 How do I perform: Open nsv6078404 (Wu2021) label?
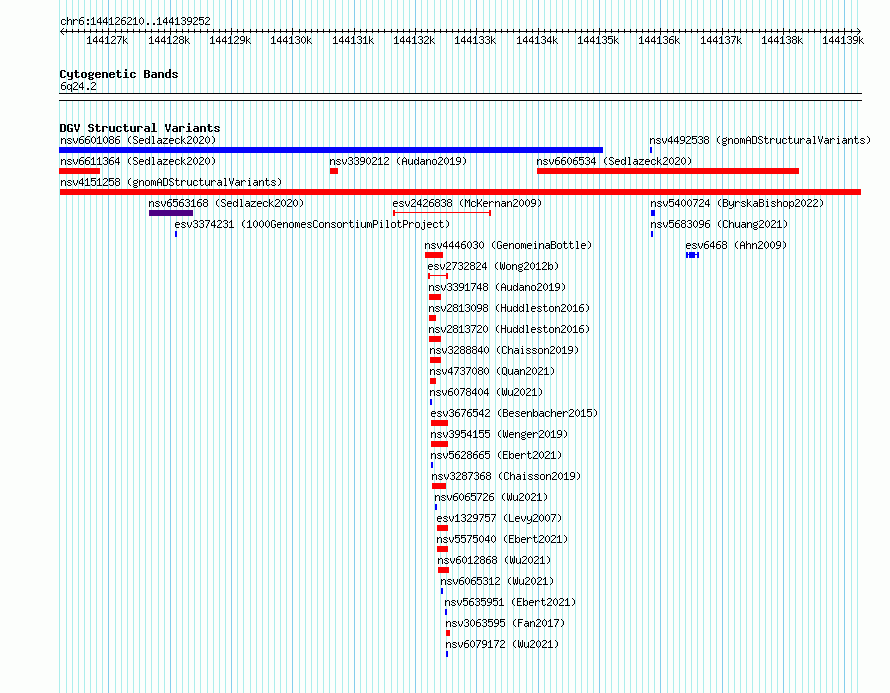[486, 392]
